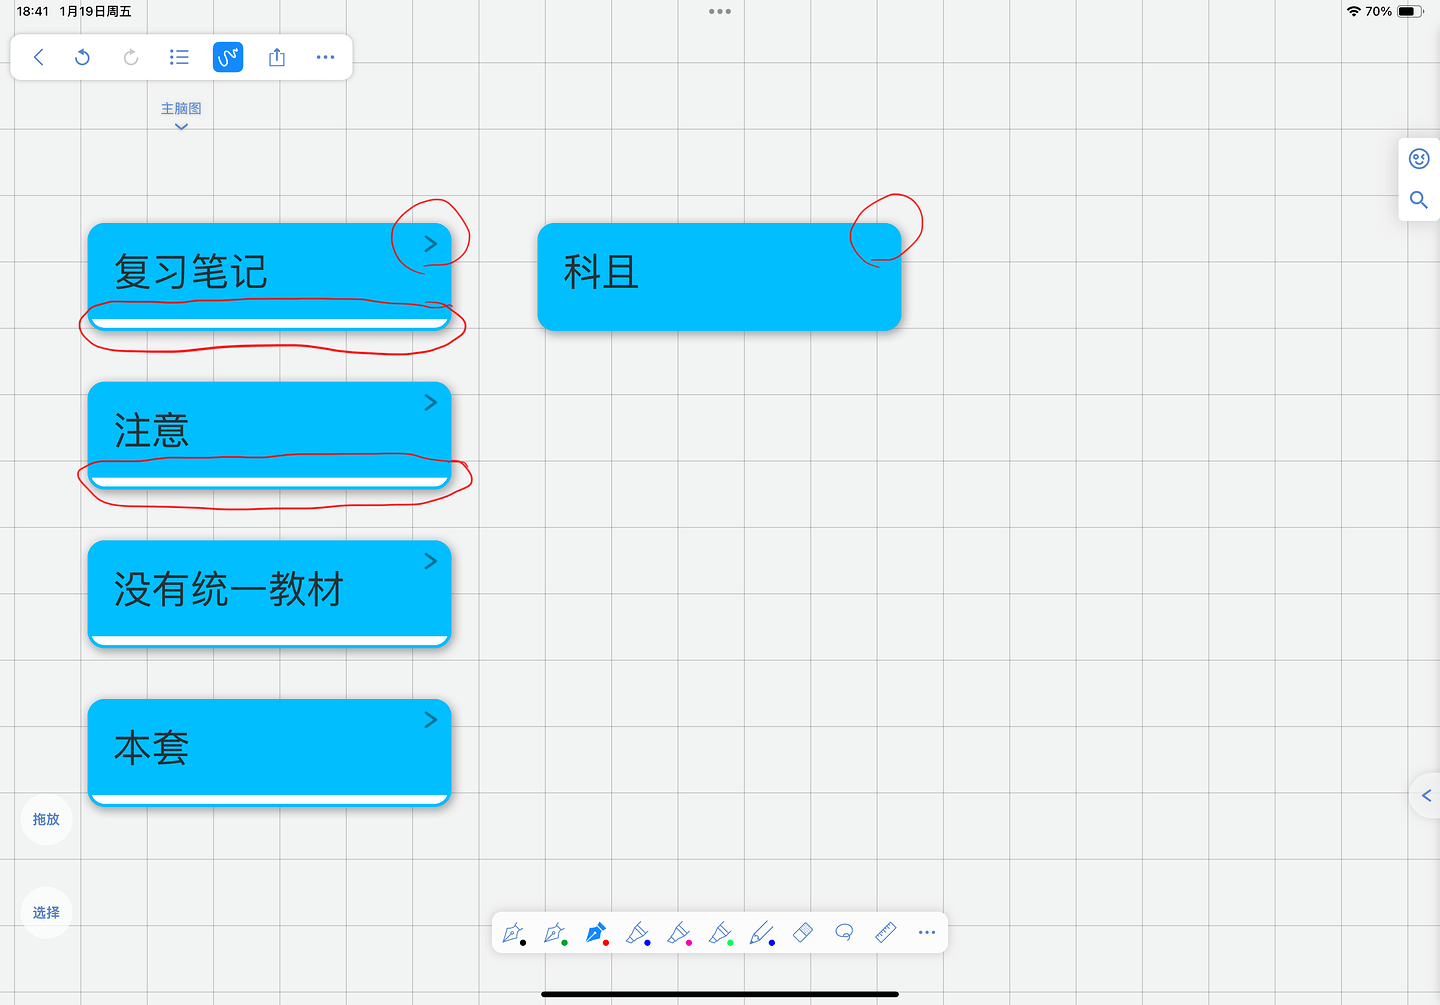
Task: Select the black fountain pen
Action: (514, 933)
